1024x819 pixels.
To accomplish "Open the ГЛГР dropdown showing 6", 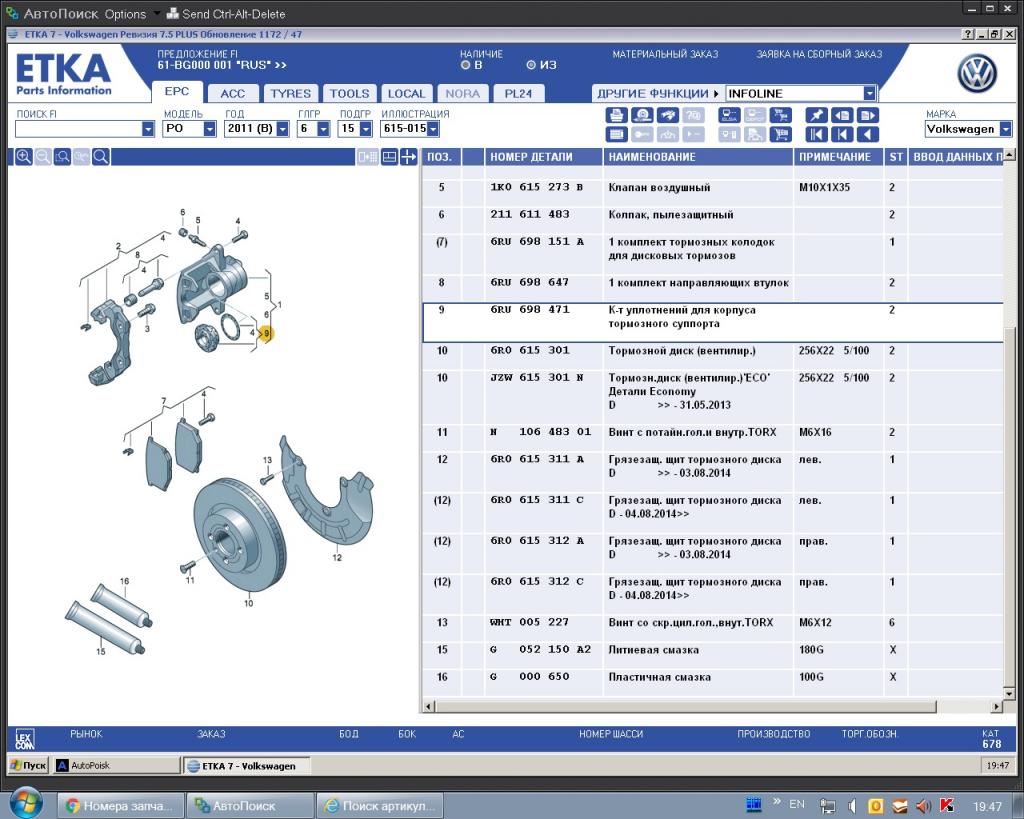I will pos(323,129).
